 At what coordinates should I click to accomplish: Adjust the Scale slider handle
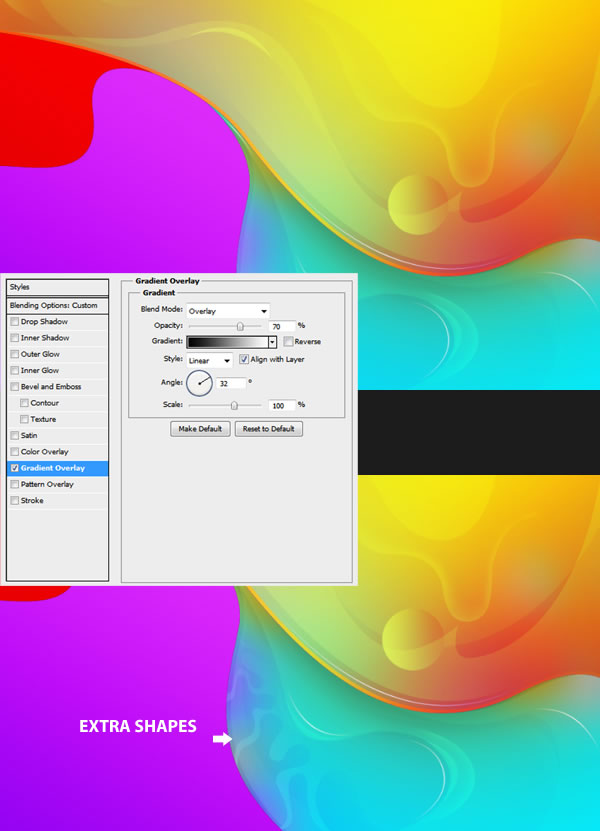(234, 405)
